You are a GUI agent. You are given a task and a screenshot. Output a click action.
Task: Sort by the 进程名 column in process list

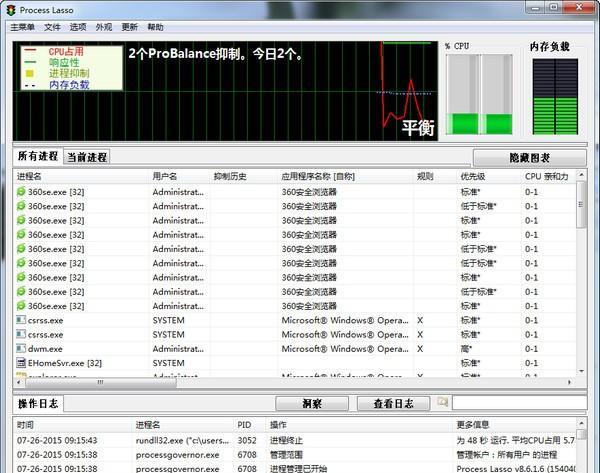tap(29, 176)
